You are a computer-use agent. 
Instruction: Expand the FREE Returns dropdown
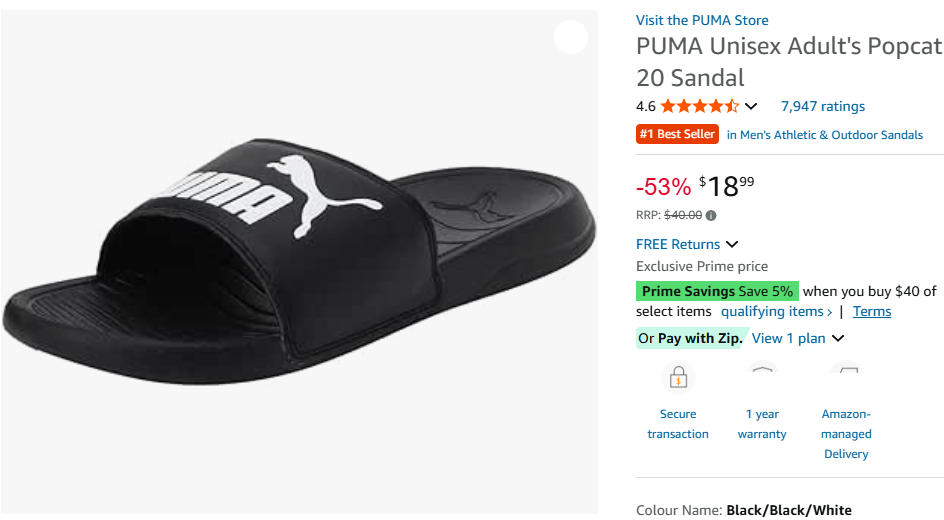click(x=732, y=244)
